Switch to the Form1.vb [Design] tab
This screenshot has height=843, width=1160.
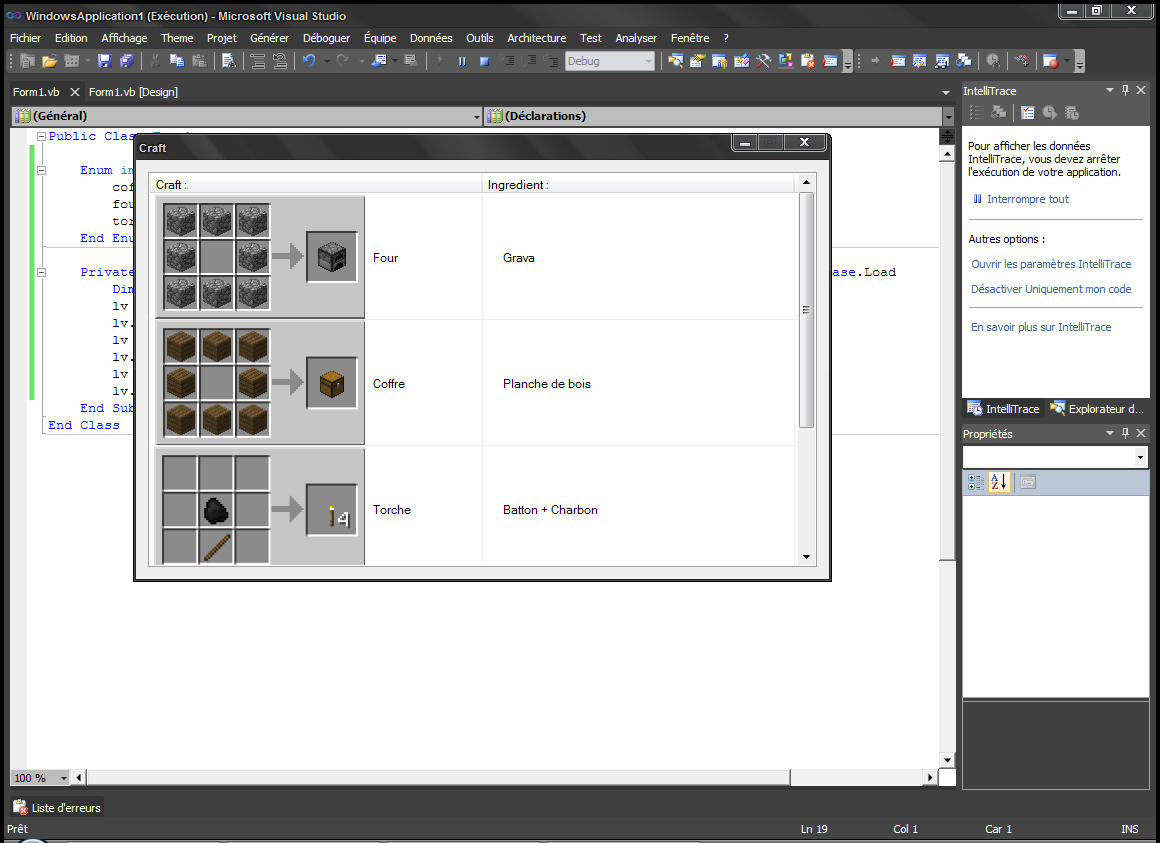[133, 92]
